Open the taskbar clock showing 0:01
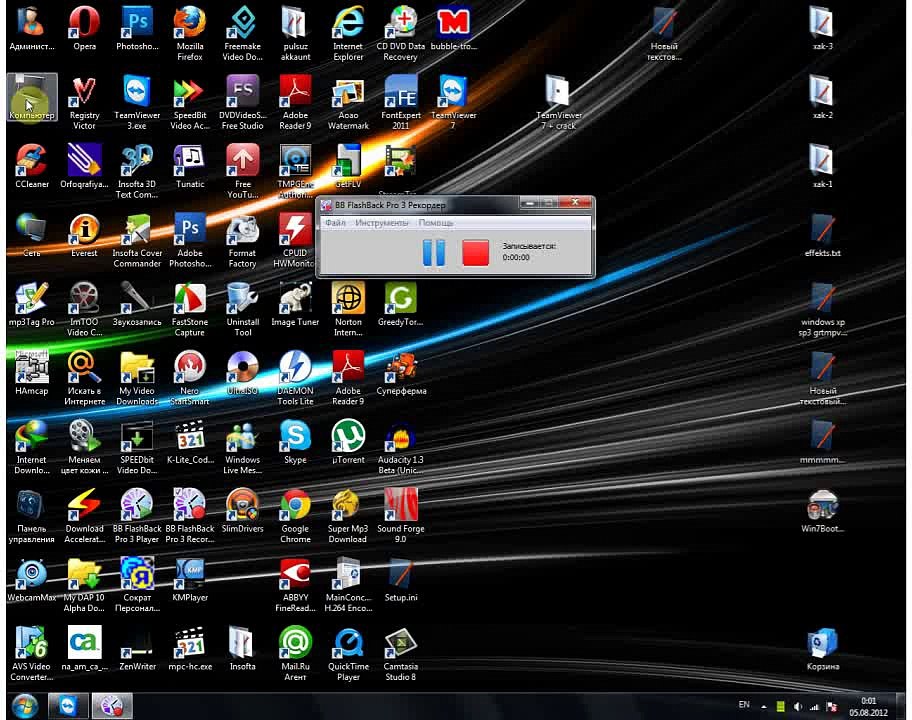This screenshot has width=912, height=720. [868, 707]
